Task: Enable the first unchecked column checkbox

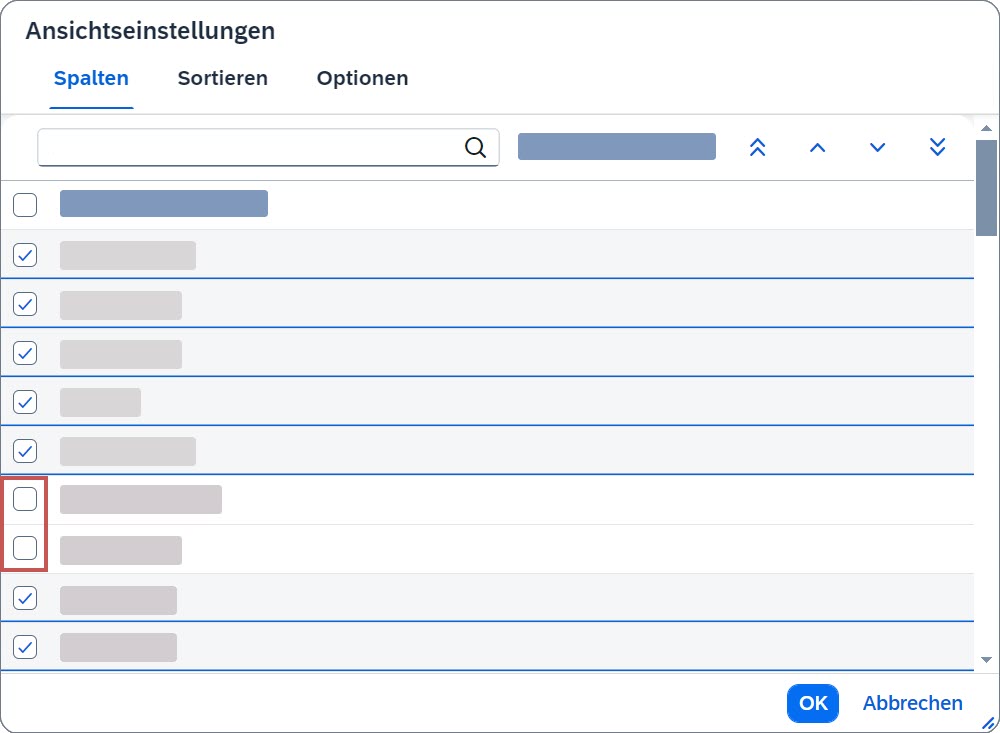Action: coord(25,498)
